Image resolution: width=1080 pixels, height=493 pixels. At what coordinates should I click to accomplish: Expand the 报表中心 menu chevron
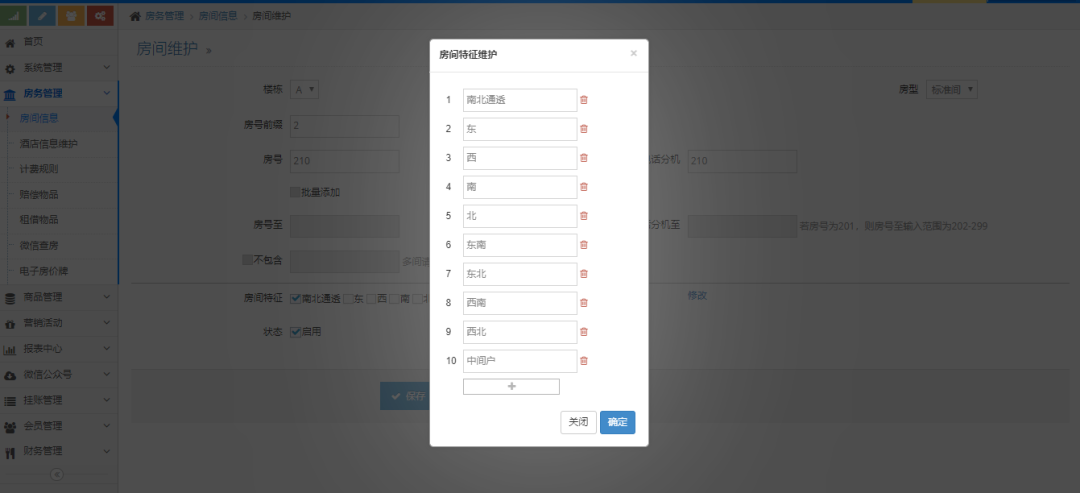tap(107, 348)
